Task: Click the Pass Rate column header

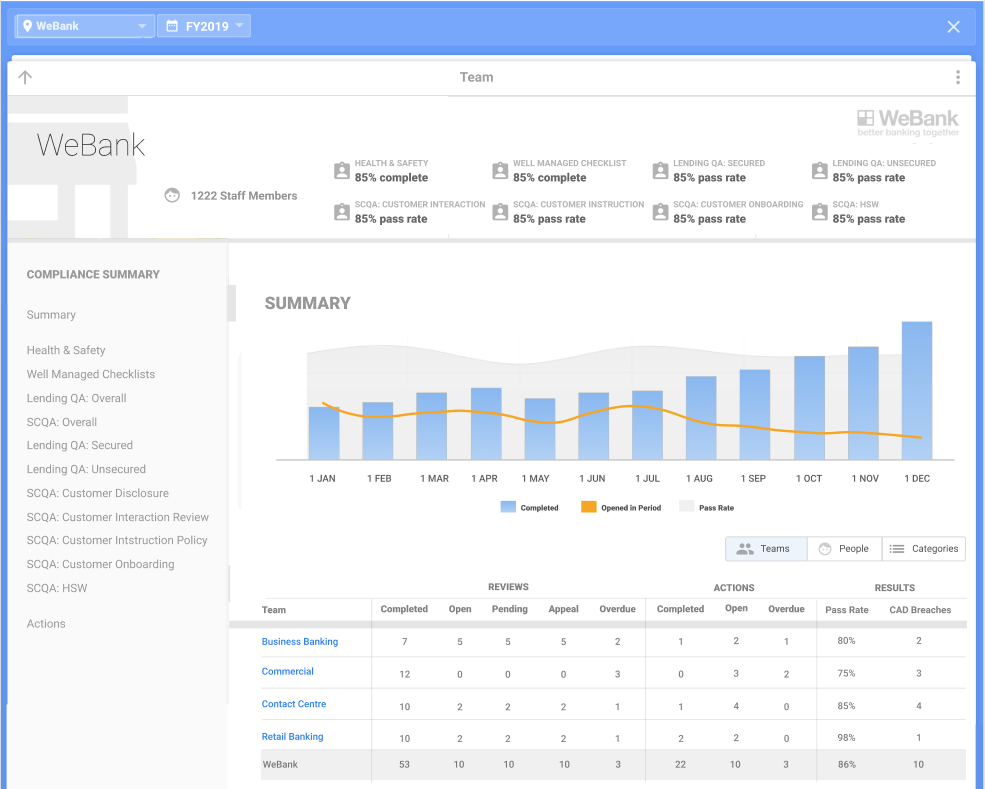Action: (846, 609)
